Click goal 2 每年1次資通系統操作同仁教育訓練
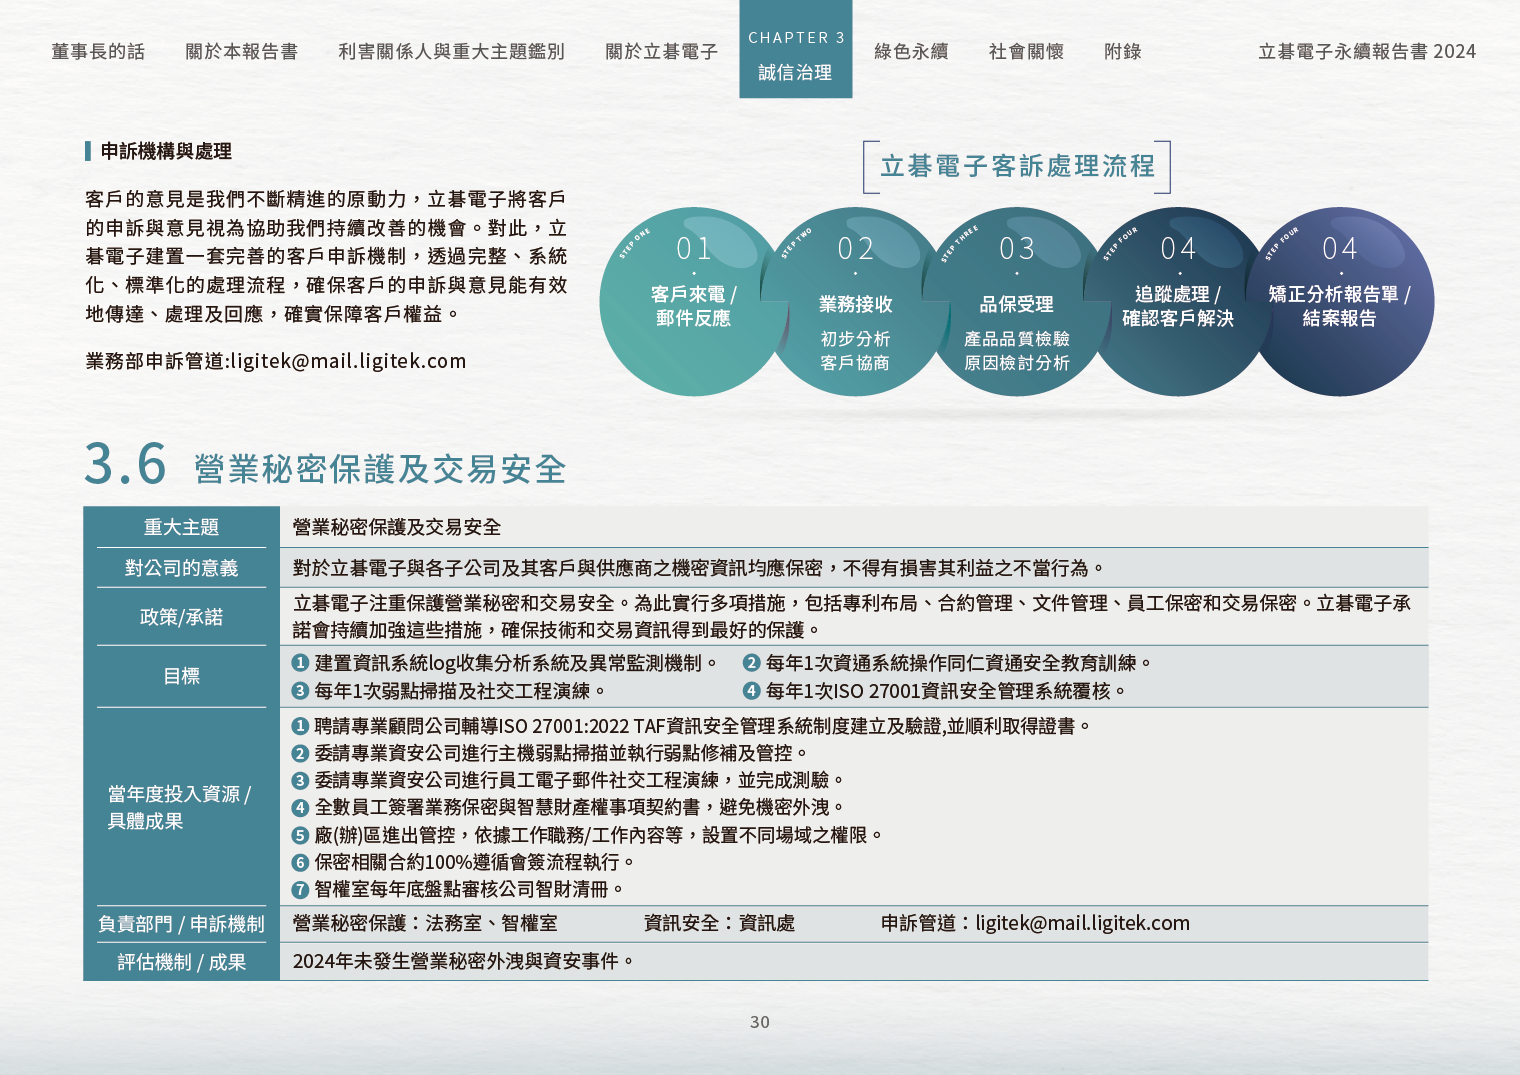Image resolution: width=1520 pixels, height=1075 pixels. (948, 663)
